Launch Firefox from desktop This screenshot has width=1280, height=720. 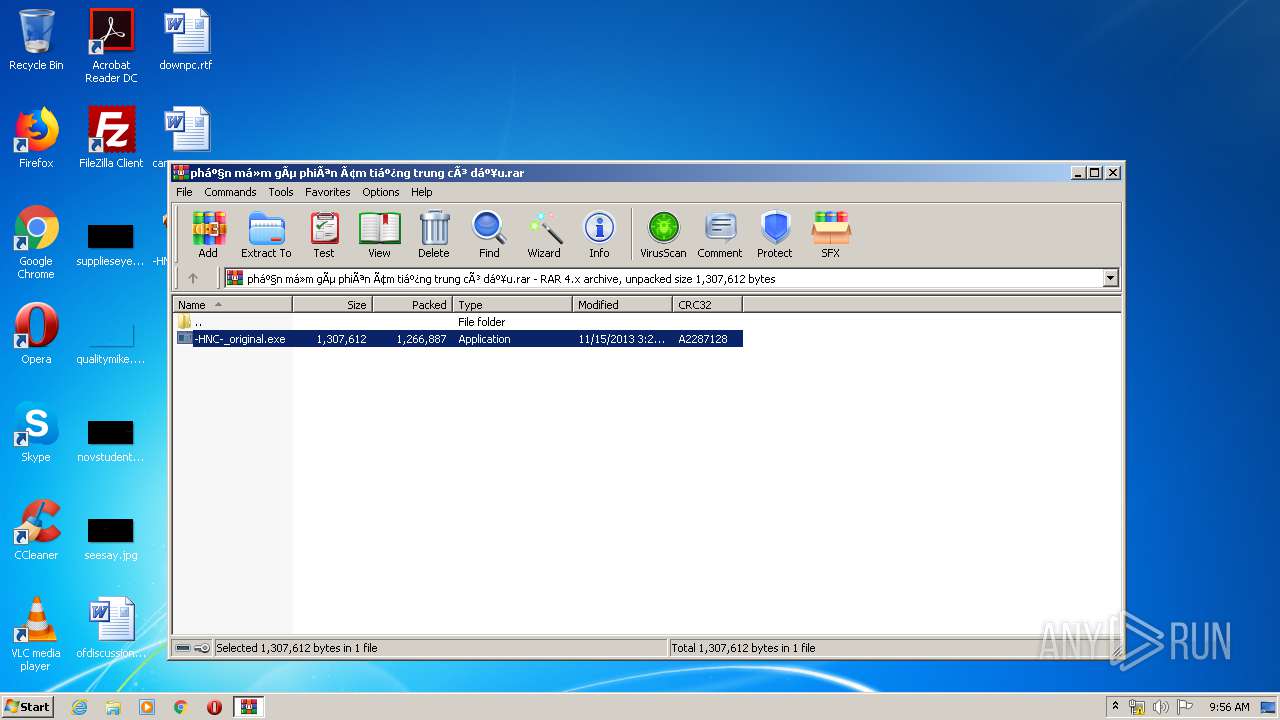[x=36, y=138]
